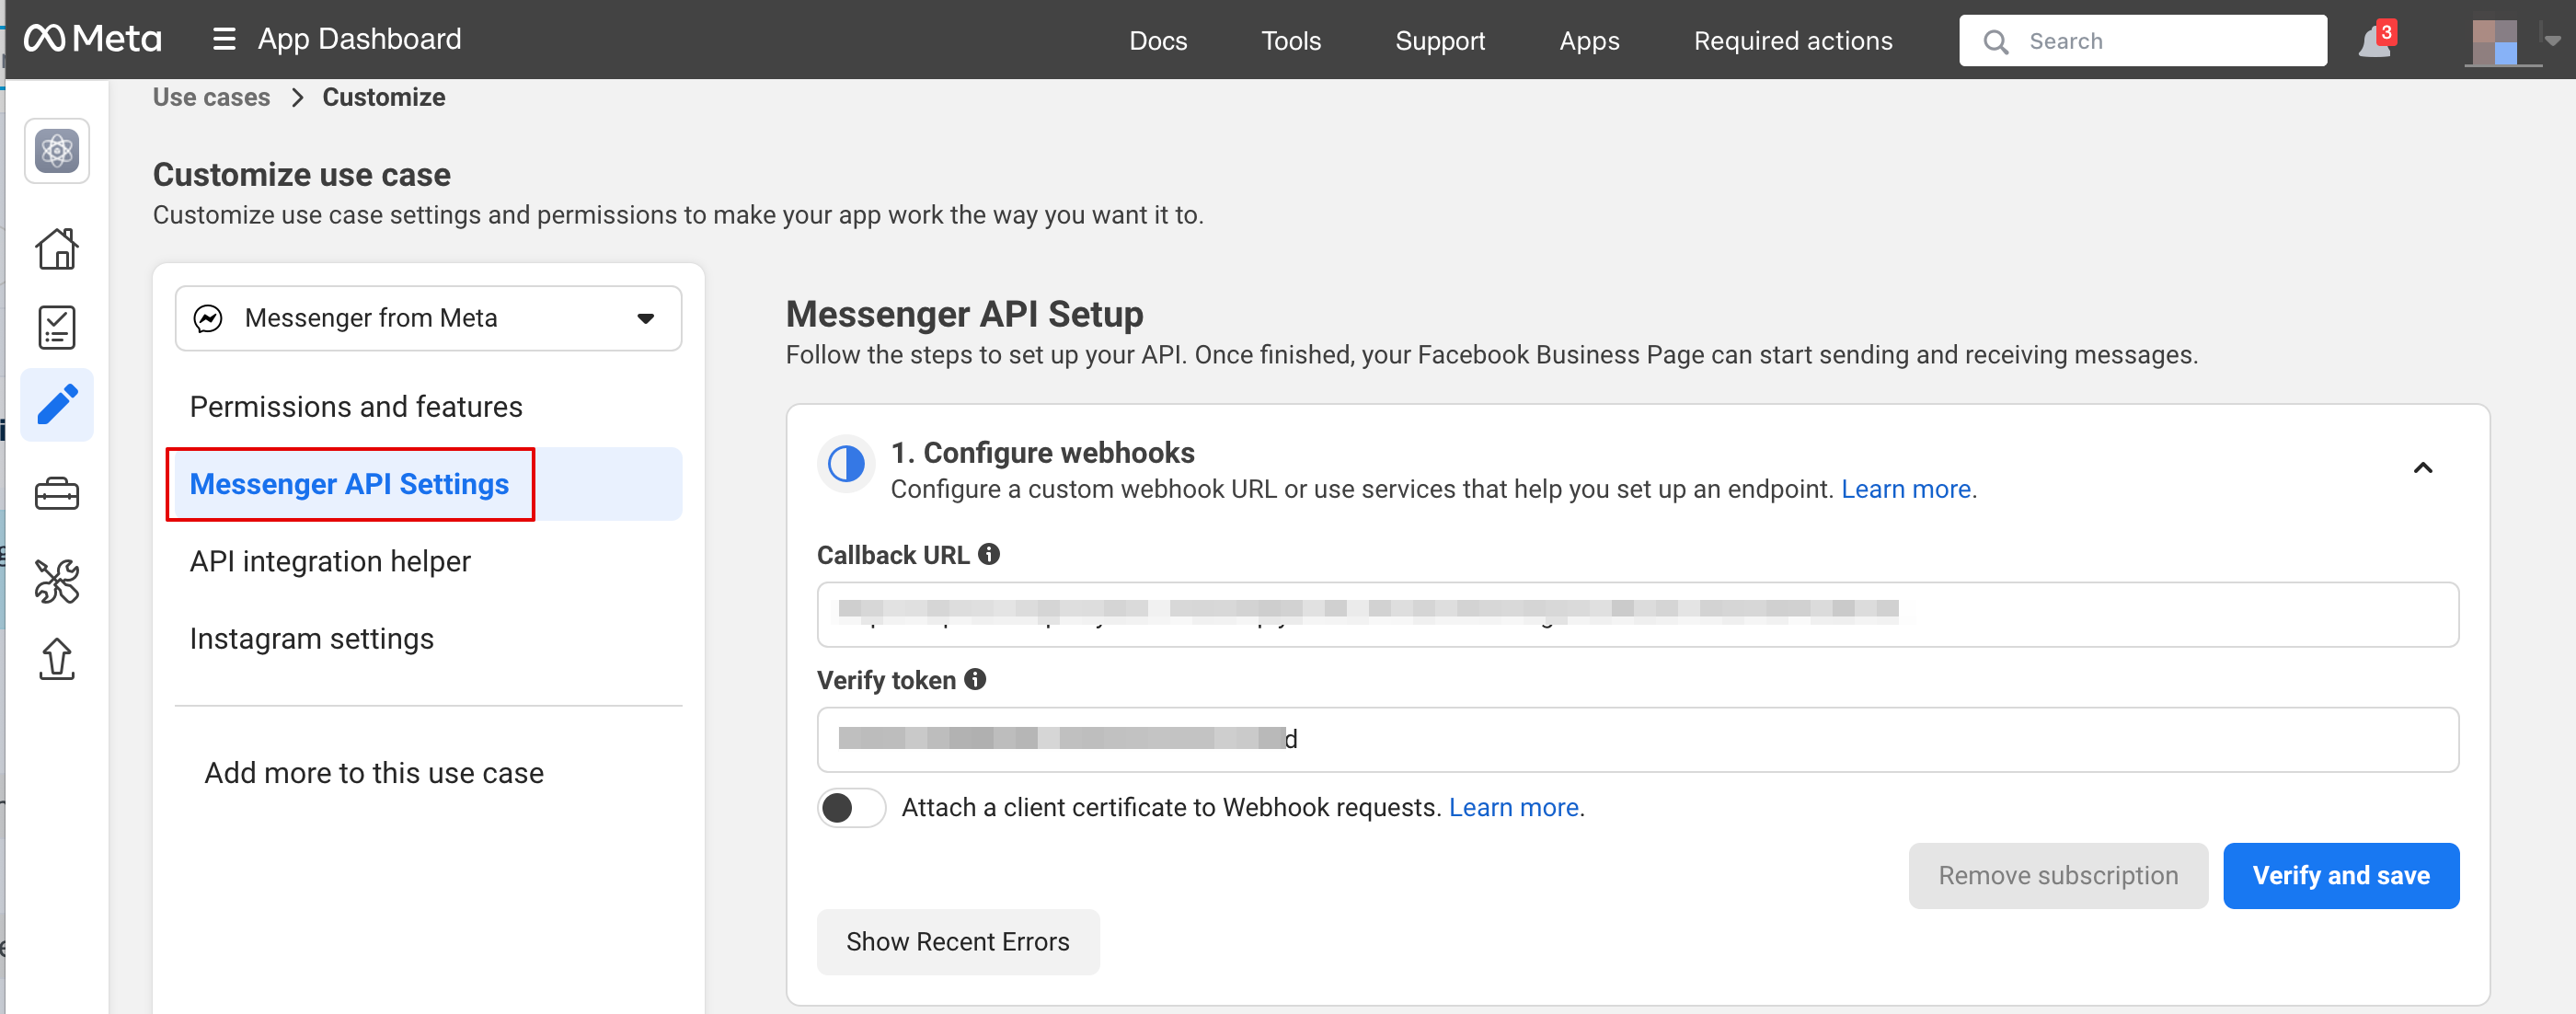Select the pencil Use cases icon
This screenshot has width=2576, height=1014.
pyautogui.click(x=57, y=405)
